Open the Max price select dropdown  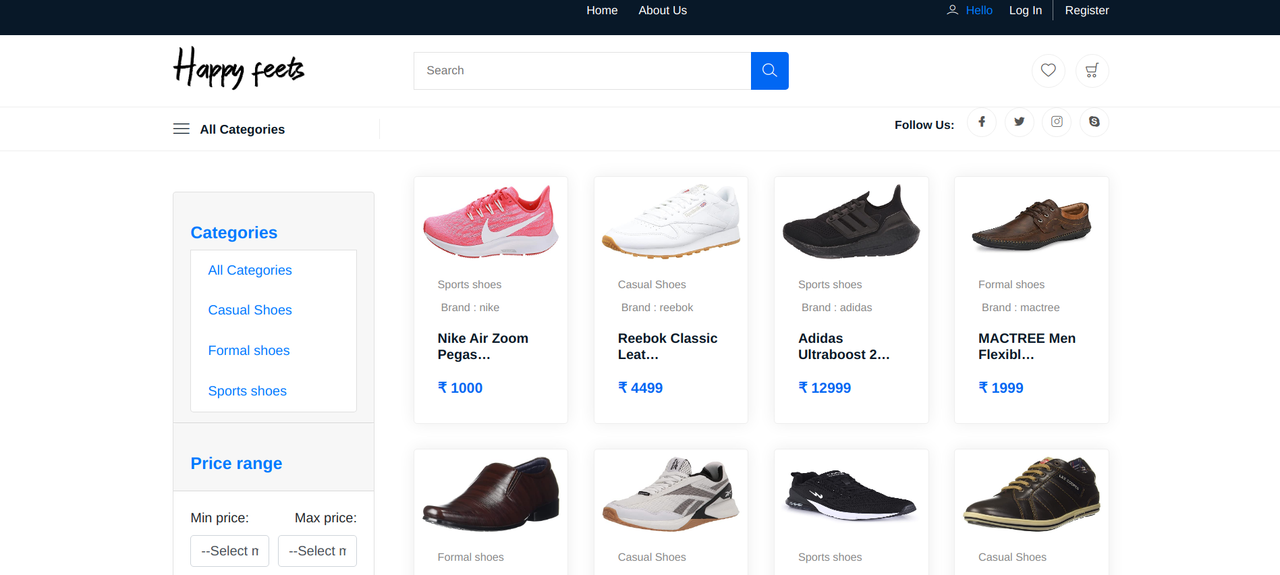tap(317, 551)
